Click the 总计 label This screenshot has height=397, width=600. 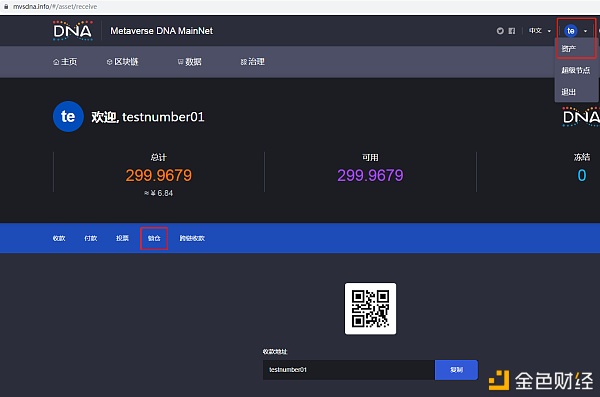158,157
